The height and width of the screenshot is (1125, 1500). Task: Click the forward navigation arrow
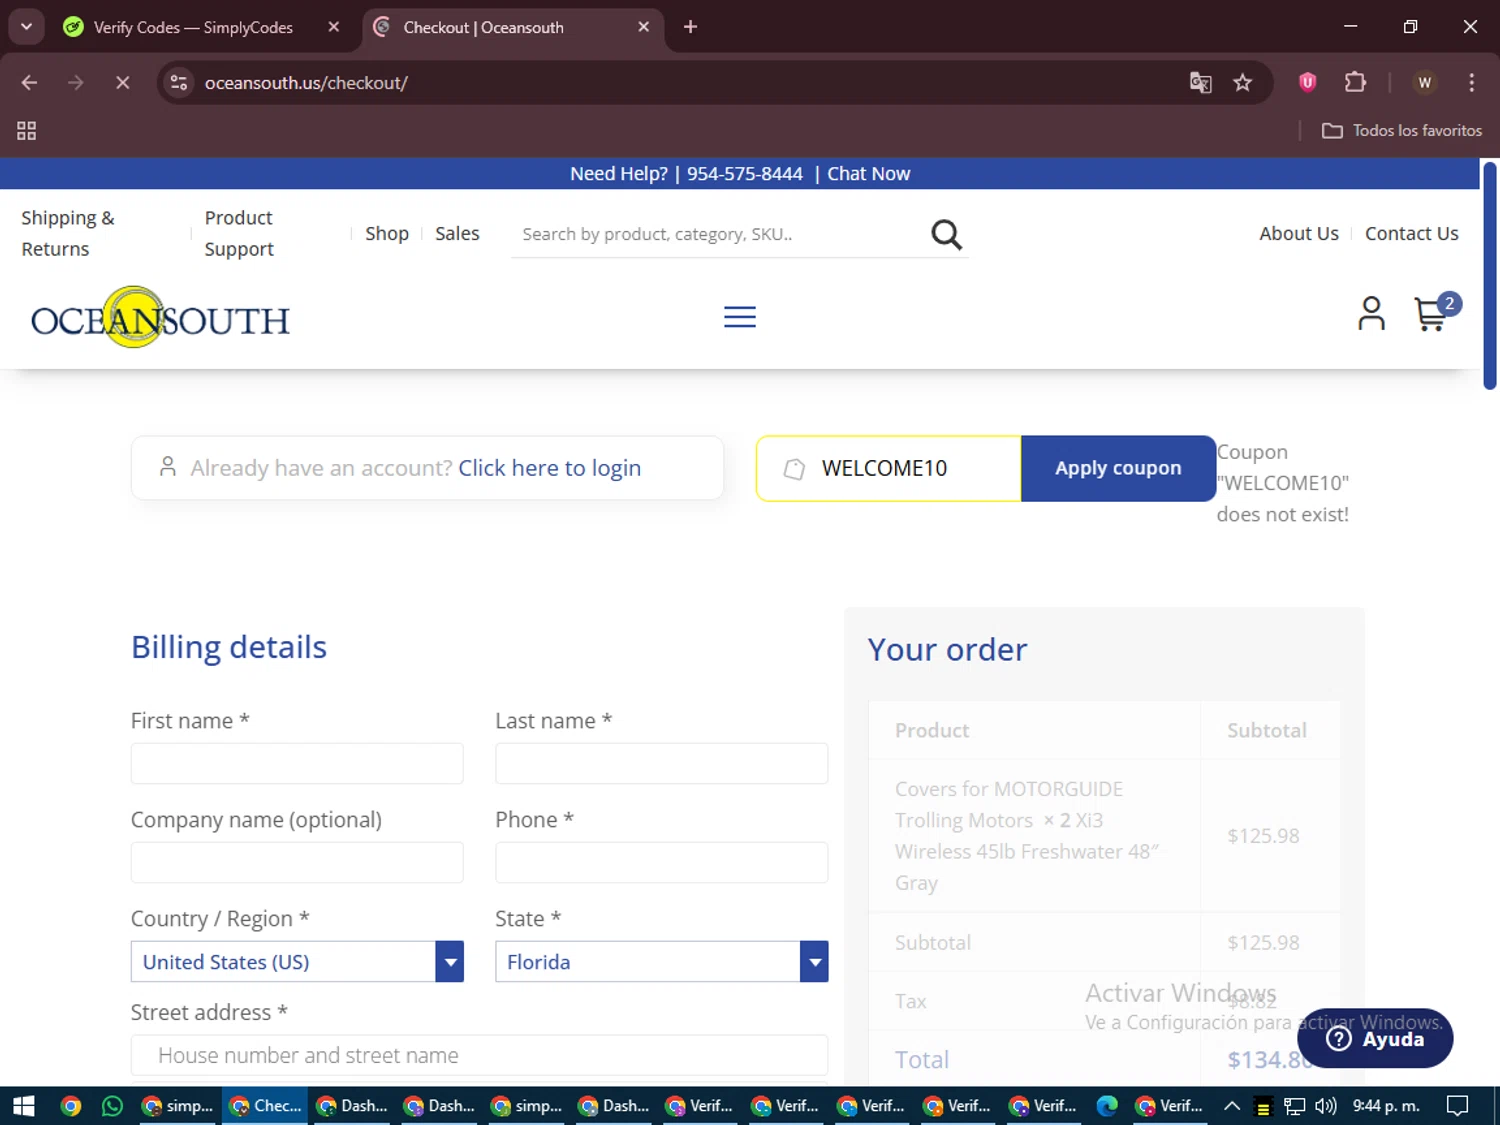click(76, 83)
